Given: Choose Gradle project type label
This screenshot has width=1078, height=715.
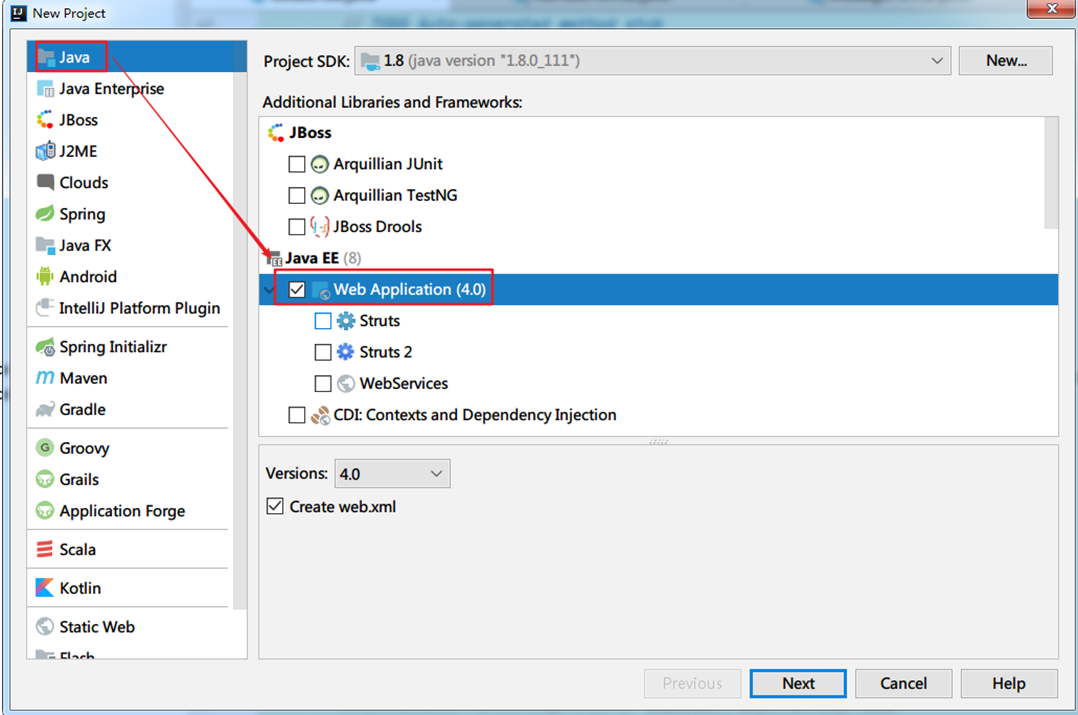Looking at the screenshot, I should tap(82, 409).
